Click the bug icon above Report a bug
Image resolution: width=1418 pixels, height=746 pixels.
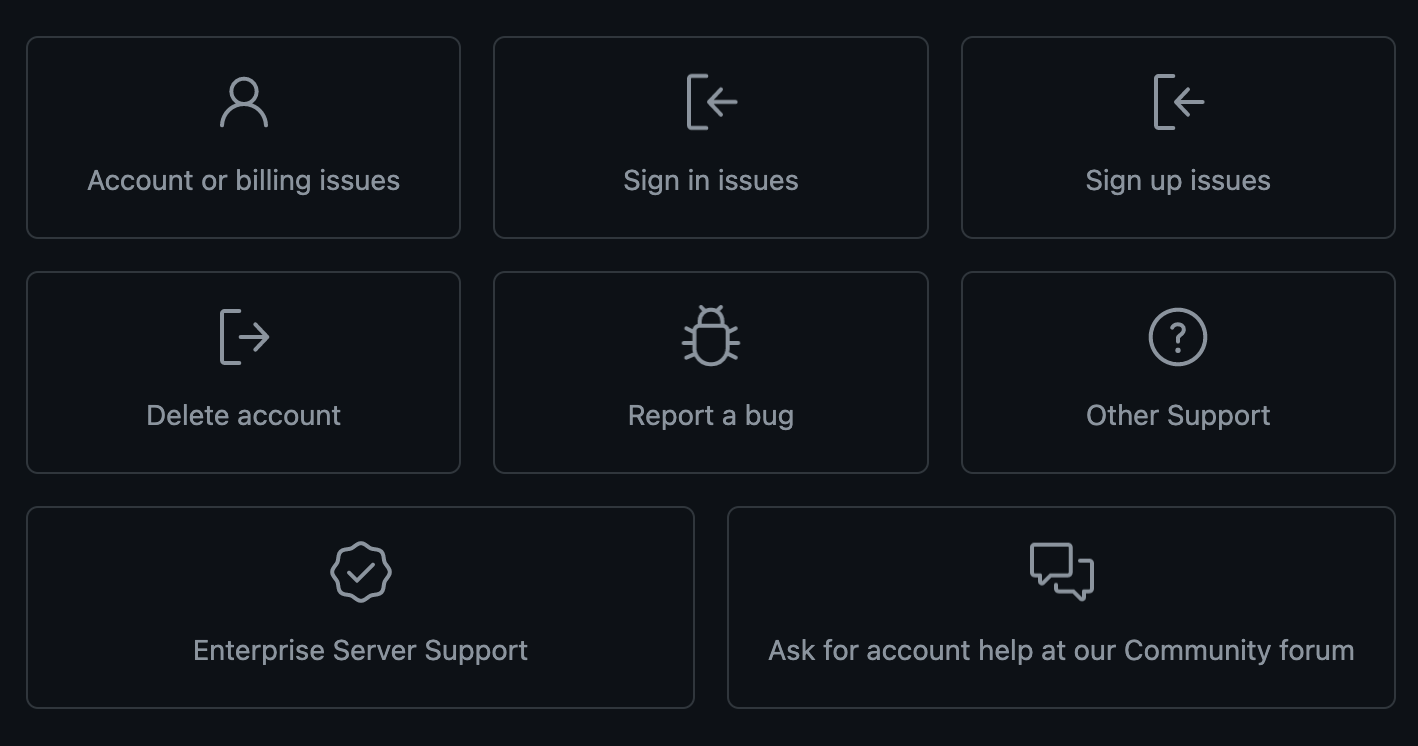click(711, 336)
